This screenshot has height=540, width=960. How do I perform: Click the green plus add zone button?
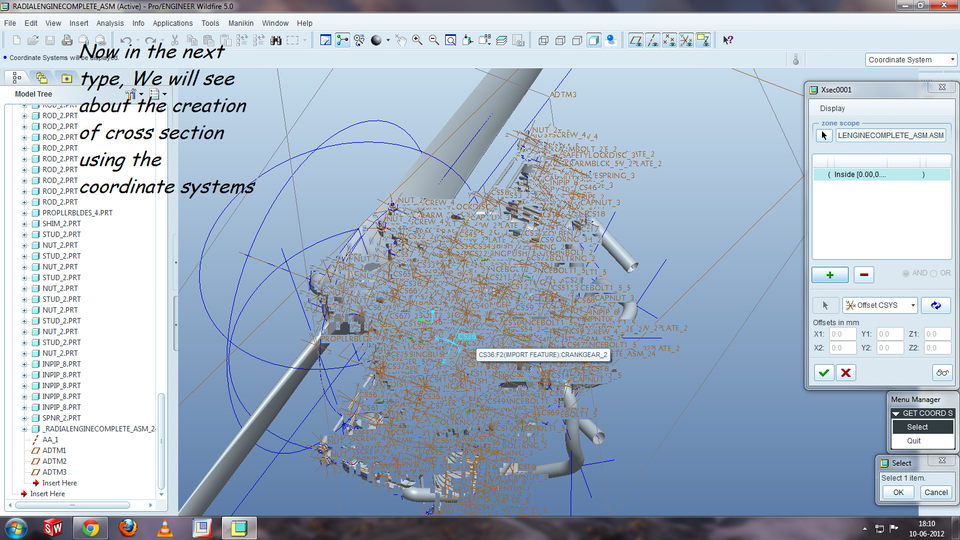click(829, 274)
